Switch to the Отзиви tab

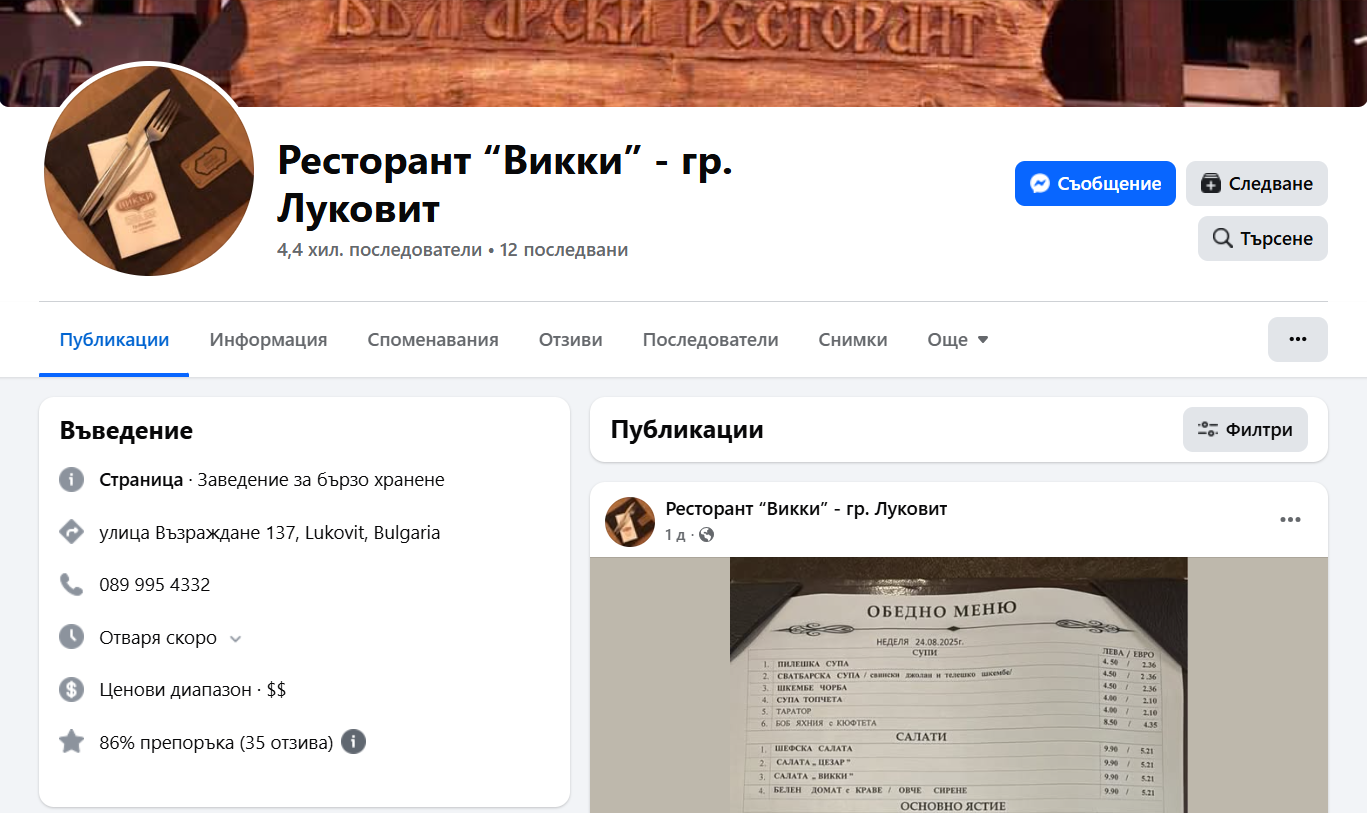570,340
